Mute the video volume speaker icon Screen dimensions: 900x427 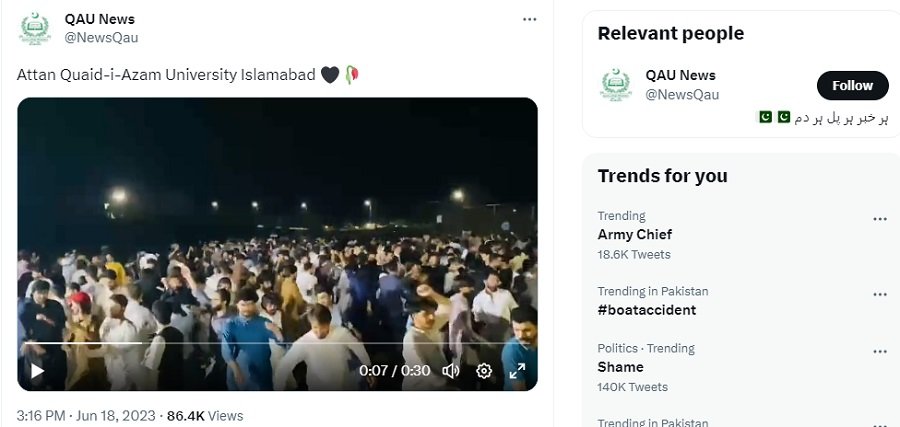click(451, 371)
